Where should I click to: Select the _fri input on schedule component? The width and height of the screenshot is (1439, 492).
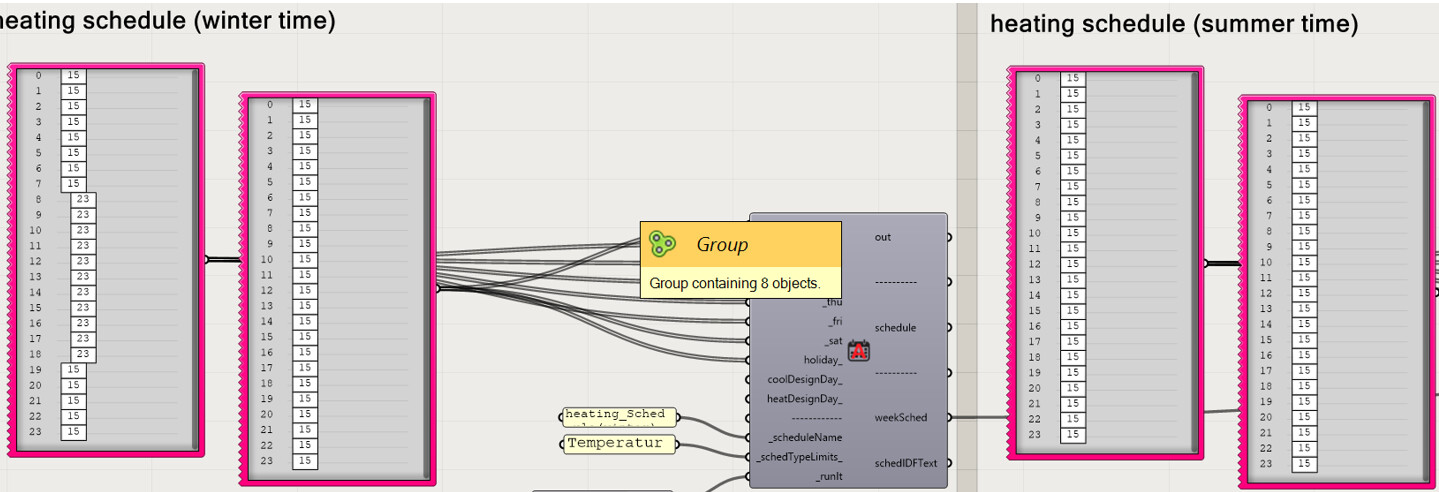pyautogui.click(x=833, y=321)
